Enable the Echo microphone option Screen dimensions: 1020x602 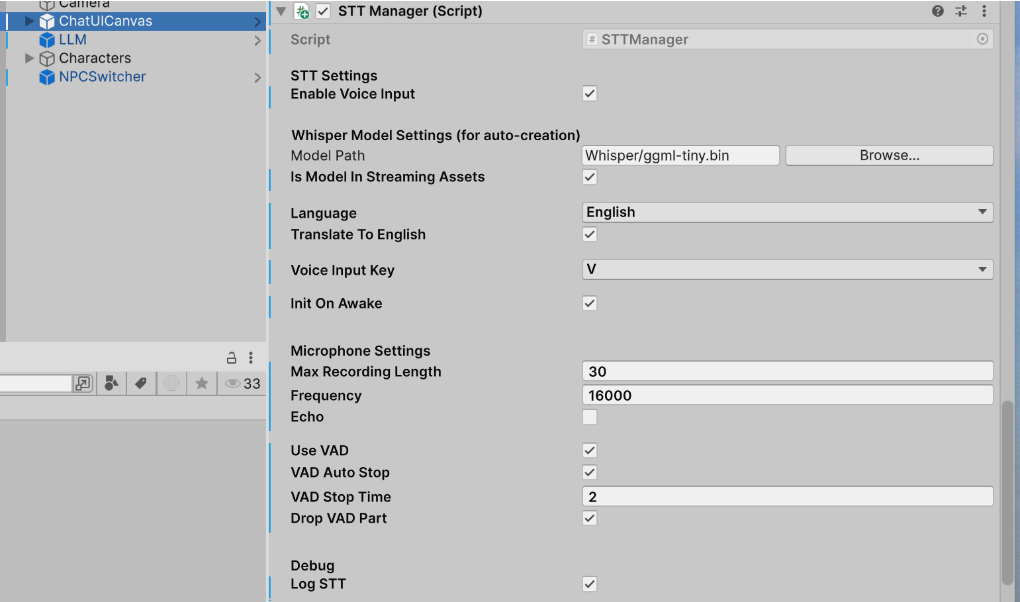coord(589,416)
